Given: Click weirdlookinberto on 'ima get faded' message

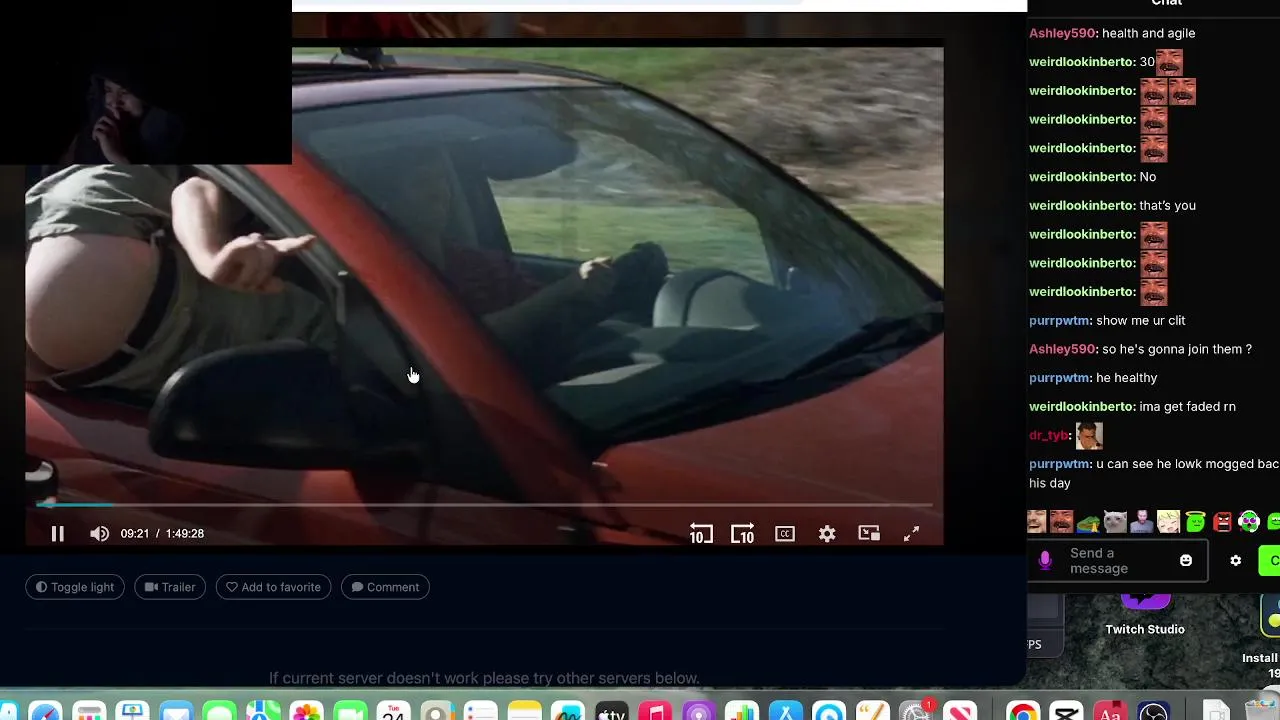Looking at the screenshot, I should tap(1081, 407).
